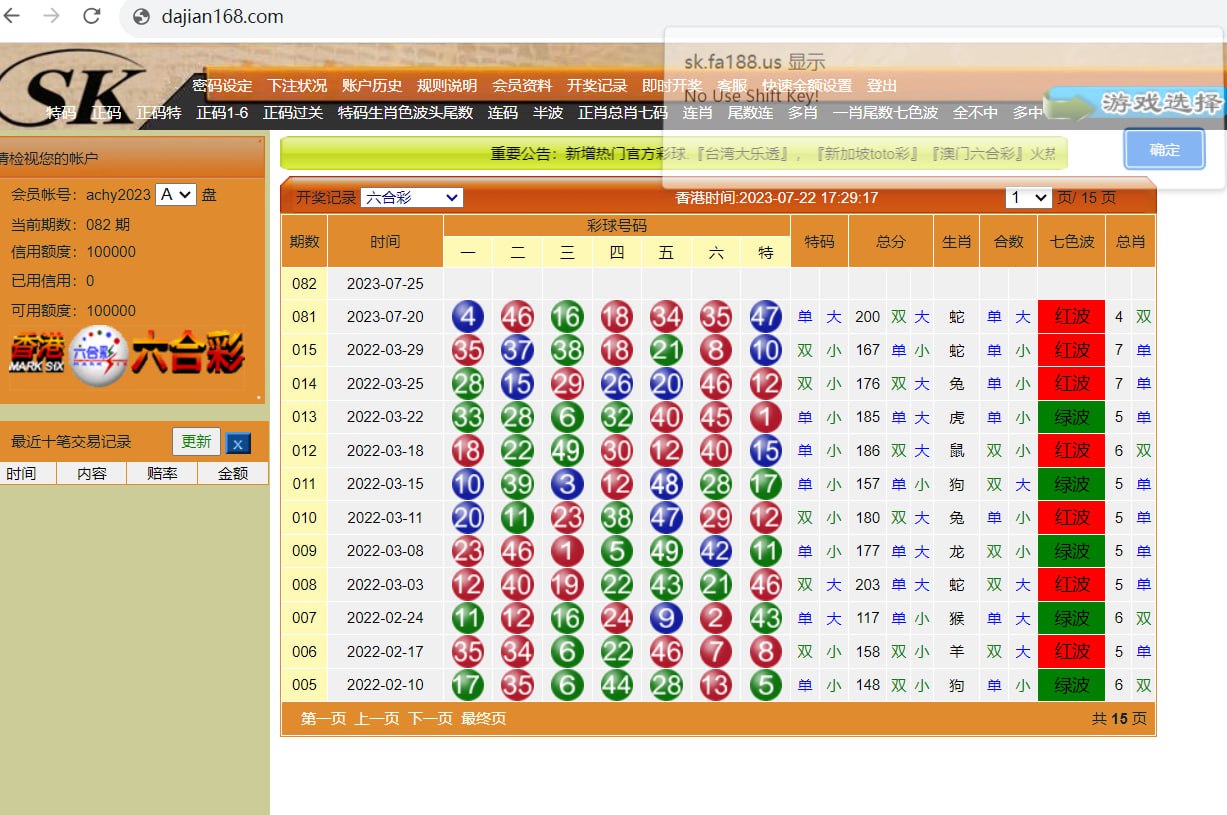The image size is (1227, 815).
Task: Open the page number dropdown
Action: 1028,198
